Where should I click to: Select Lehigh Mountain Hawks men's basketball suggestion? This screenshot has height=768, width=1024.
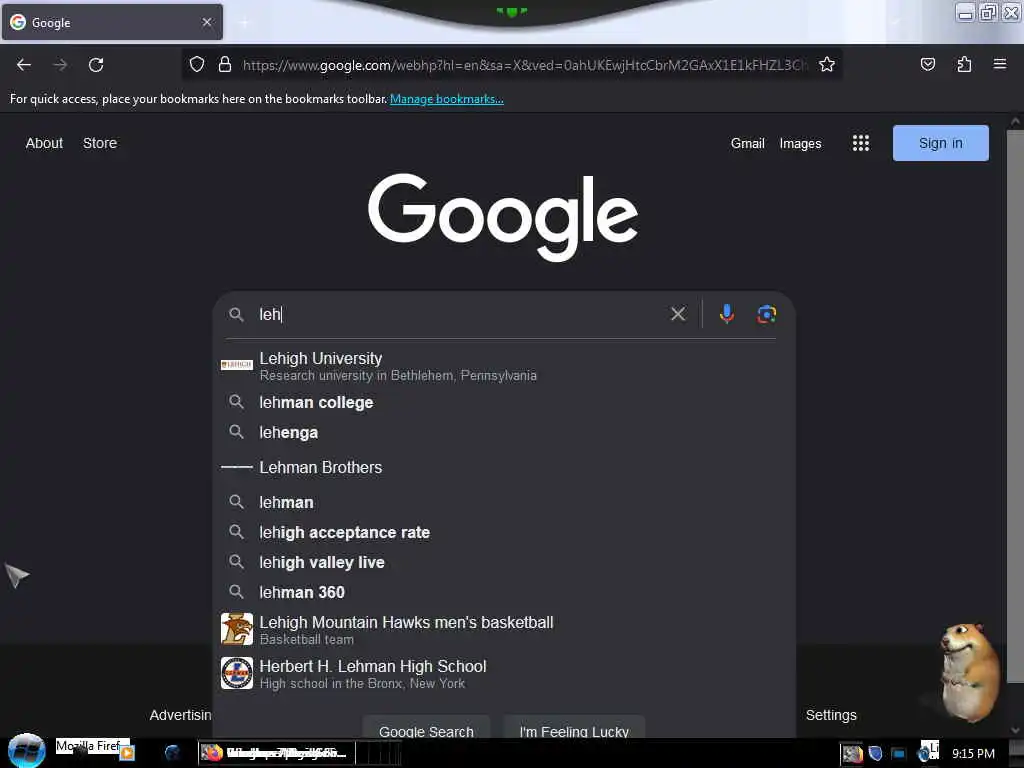[504, 630]
